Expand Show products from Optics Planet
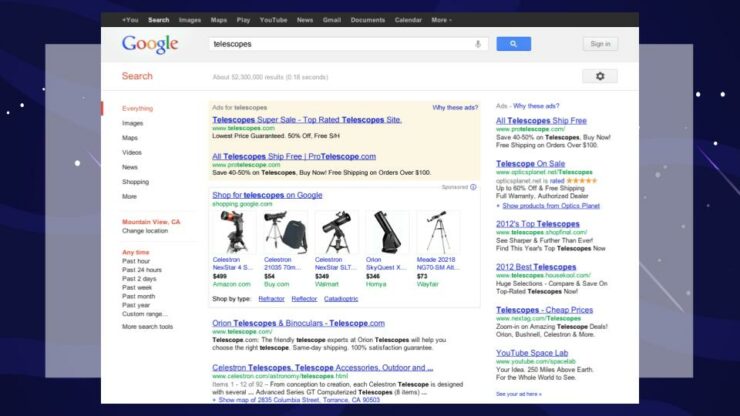Viewport: 740px width, 416px height. pyautogui.click(x=551, y=205)
